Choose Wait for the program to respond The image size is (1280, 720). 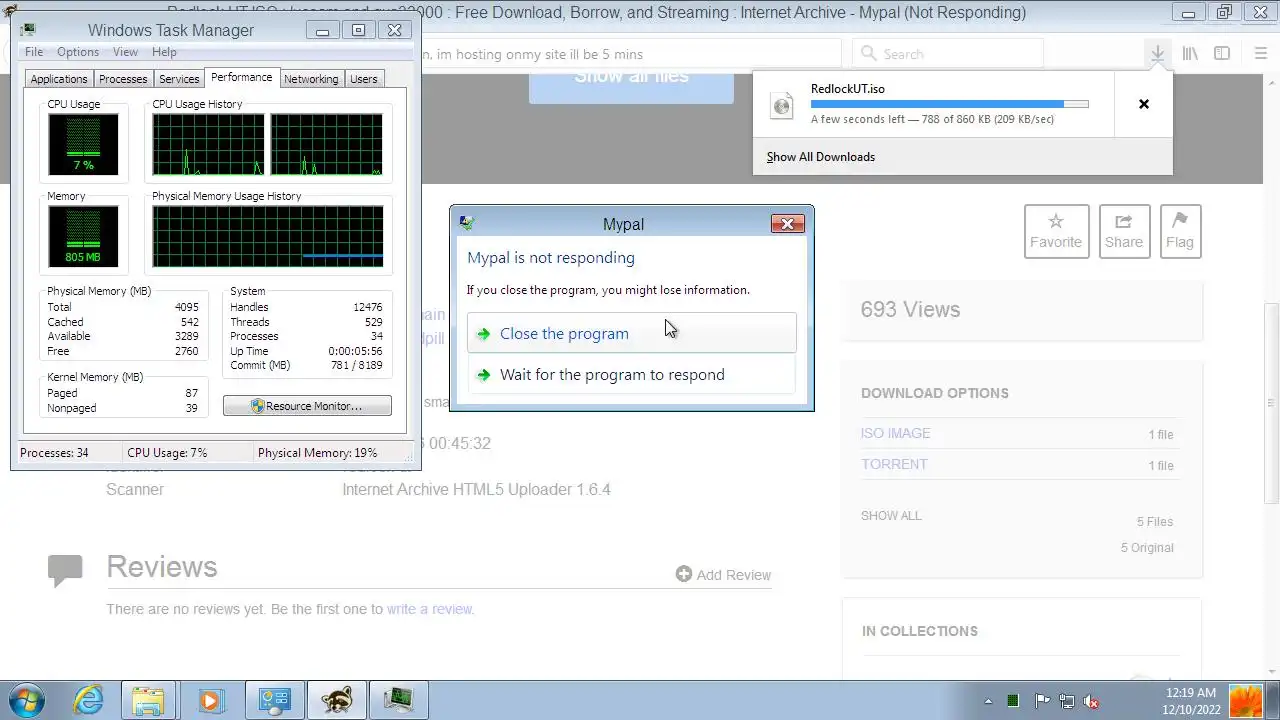pyautogui.click(x=631, y=374)
